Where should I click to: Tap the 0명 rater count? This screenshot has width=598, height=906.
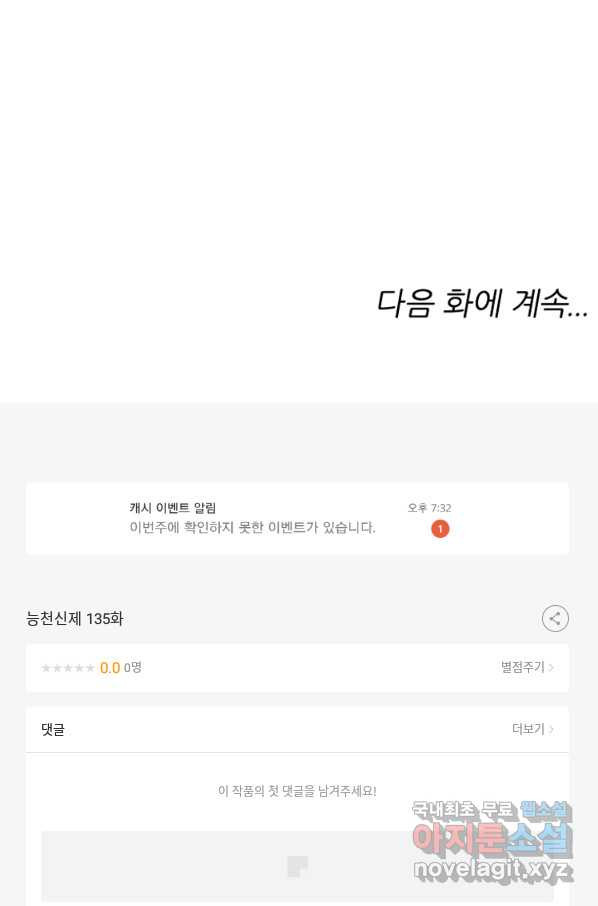[133, 667]
